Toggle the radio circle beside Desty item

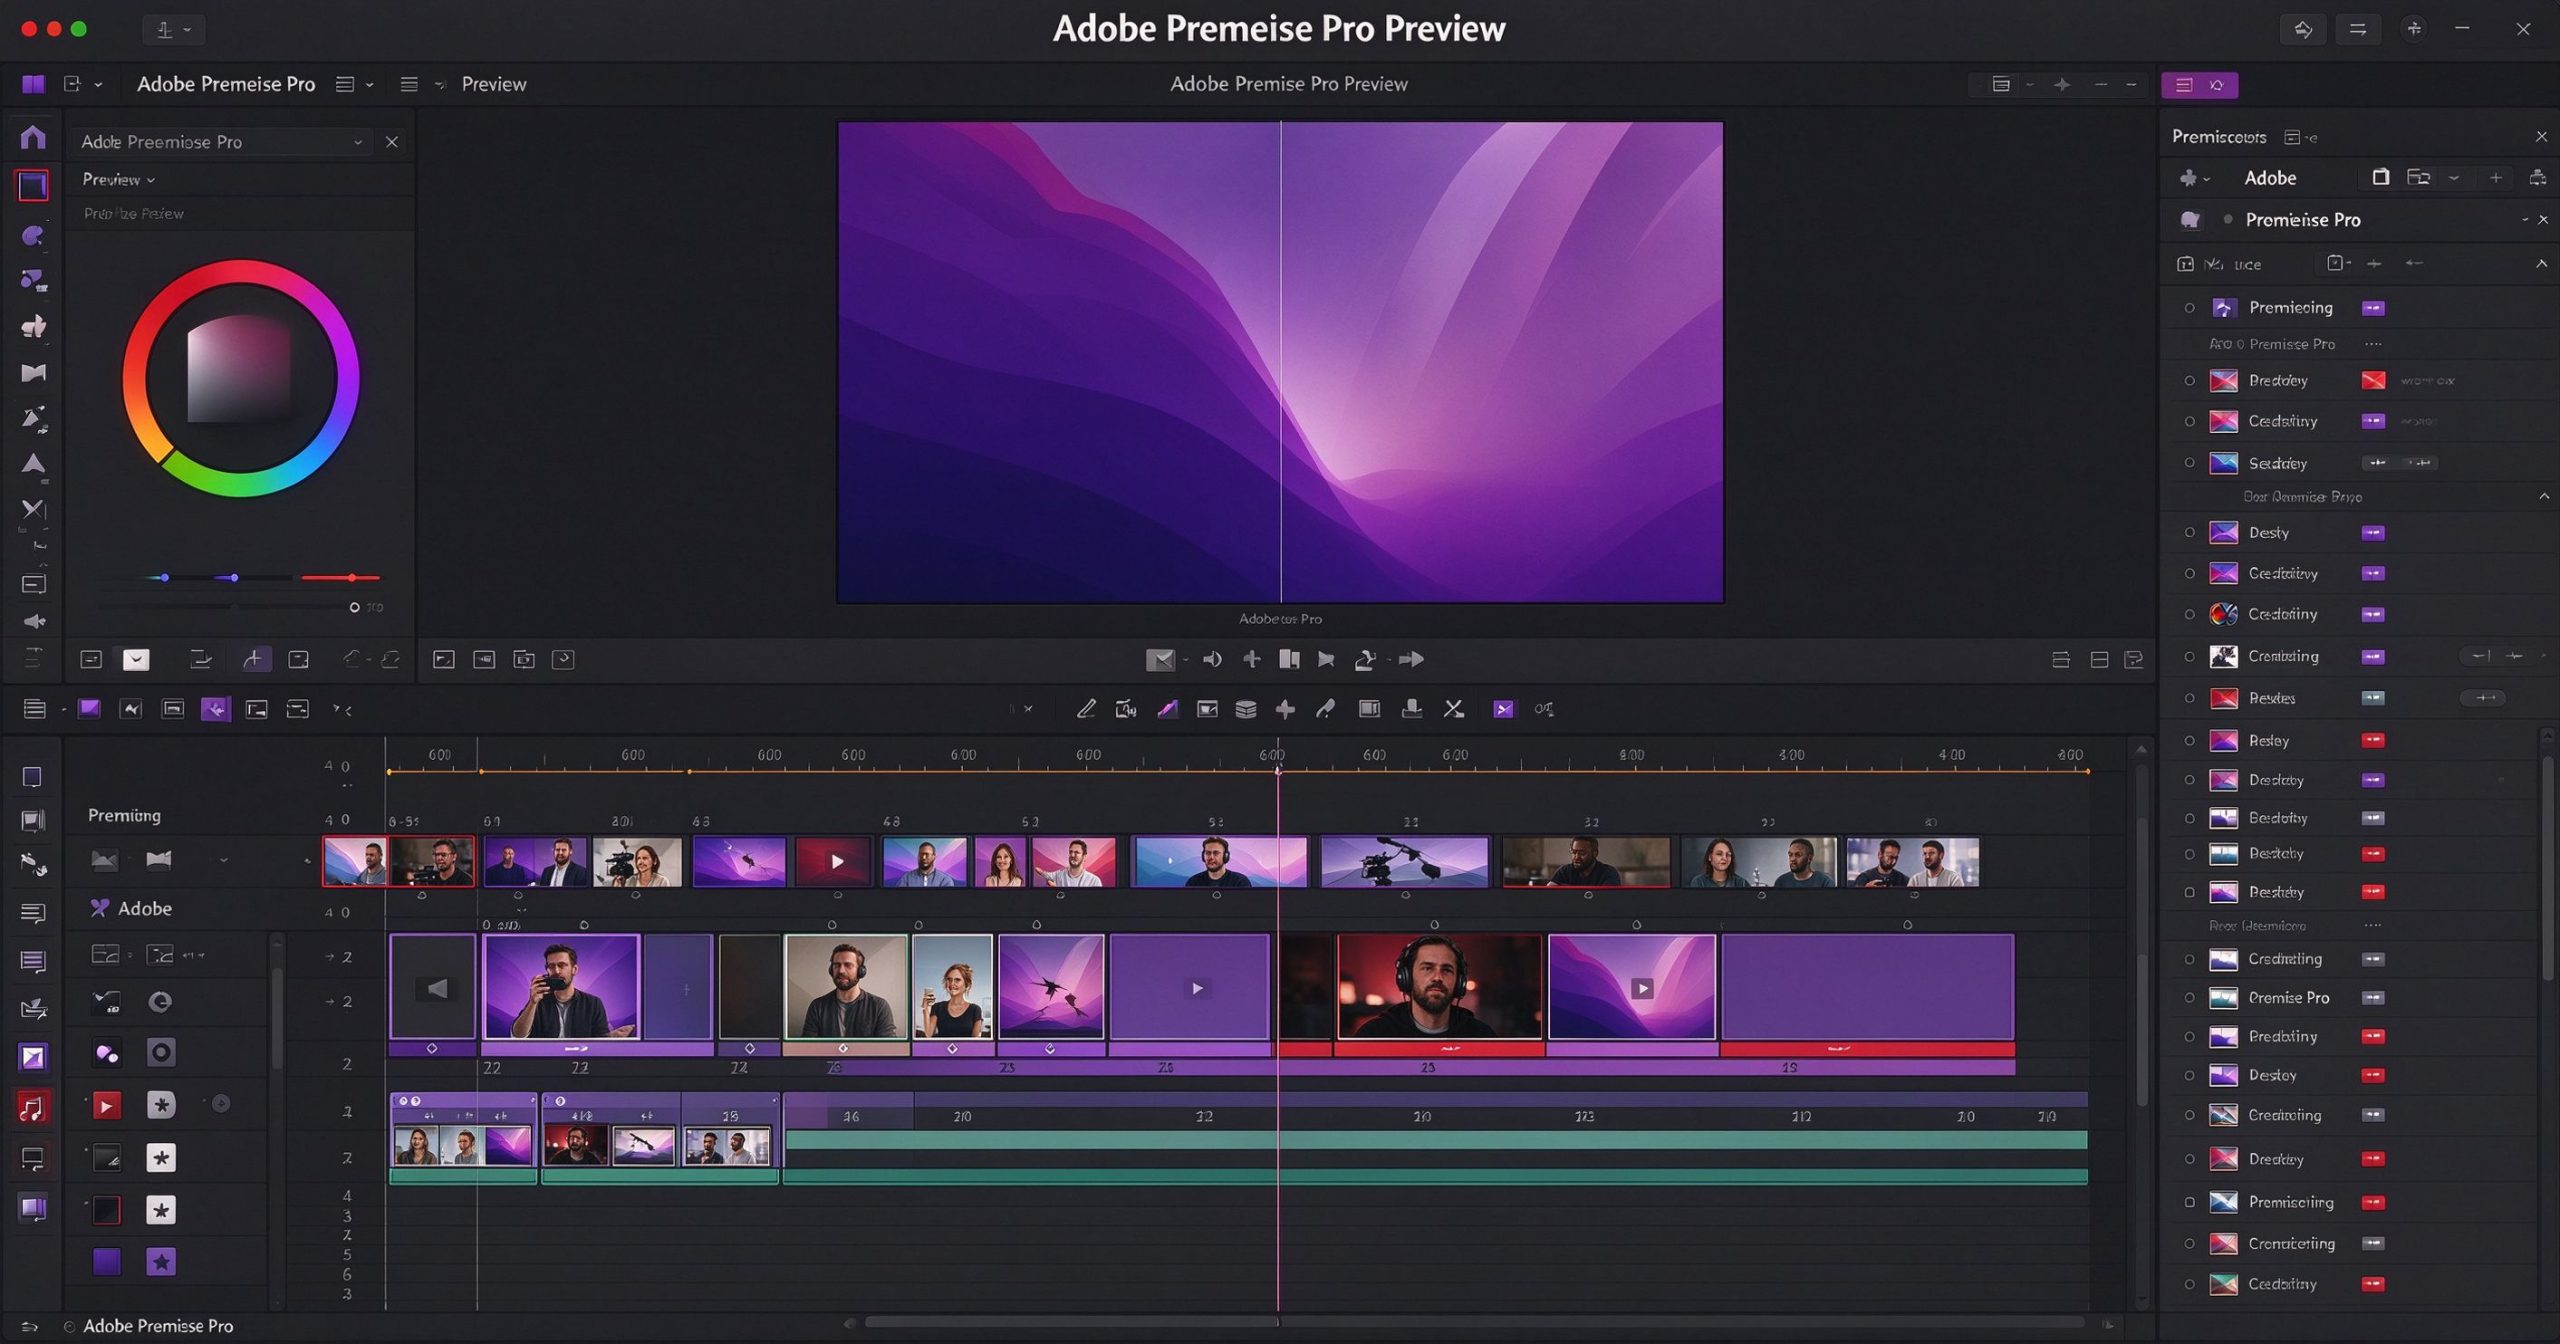click(2189, 533)
